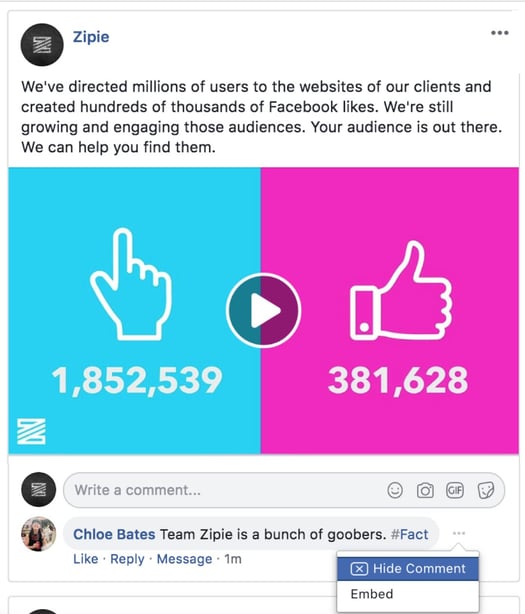Reply to Chloe Bates's comment
This screenshot has width=525, height=614.
pyautogui.click(x=127, y=559)
